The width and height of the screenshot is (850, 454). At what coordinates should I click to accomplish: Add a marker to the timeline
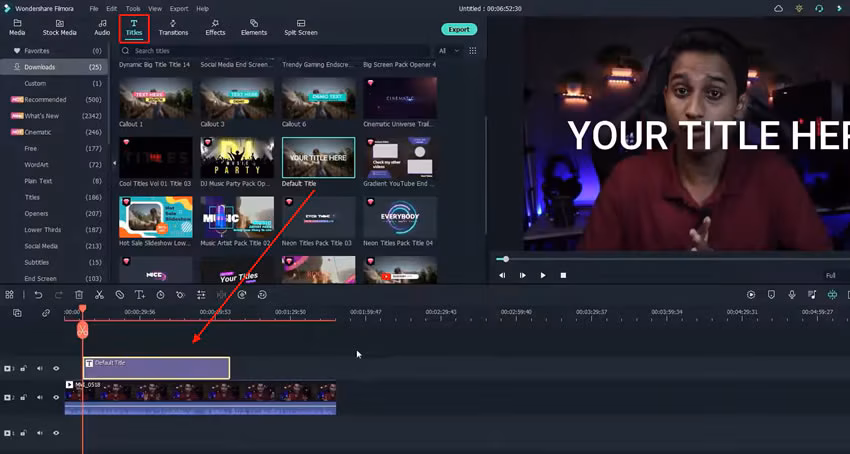771,295
